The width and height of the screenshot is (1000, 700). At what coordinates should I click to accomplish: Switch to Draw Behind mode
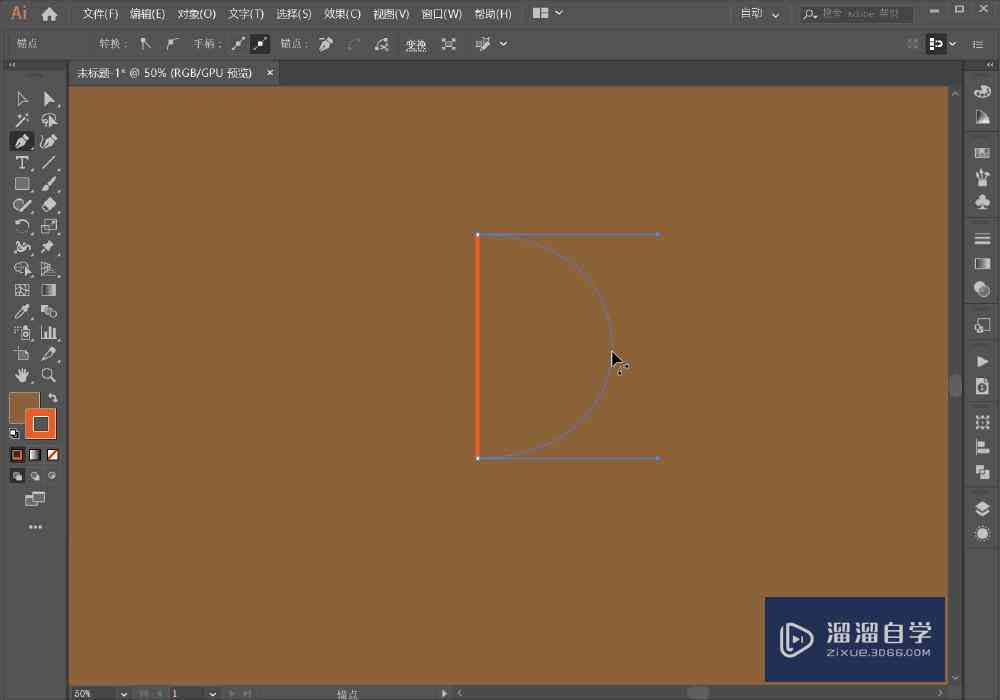click(x=35, y=476)
